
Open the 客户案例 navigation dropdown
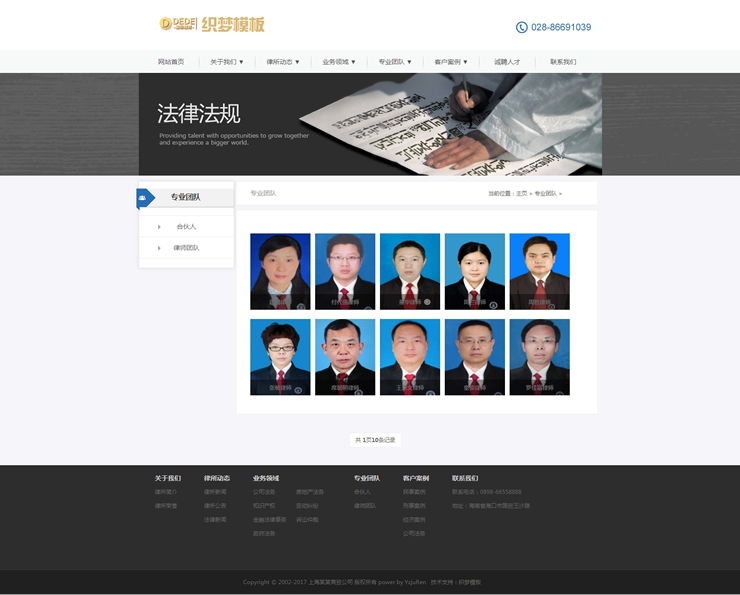click(x=451, y=62)
